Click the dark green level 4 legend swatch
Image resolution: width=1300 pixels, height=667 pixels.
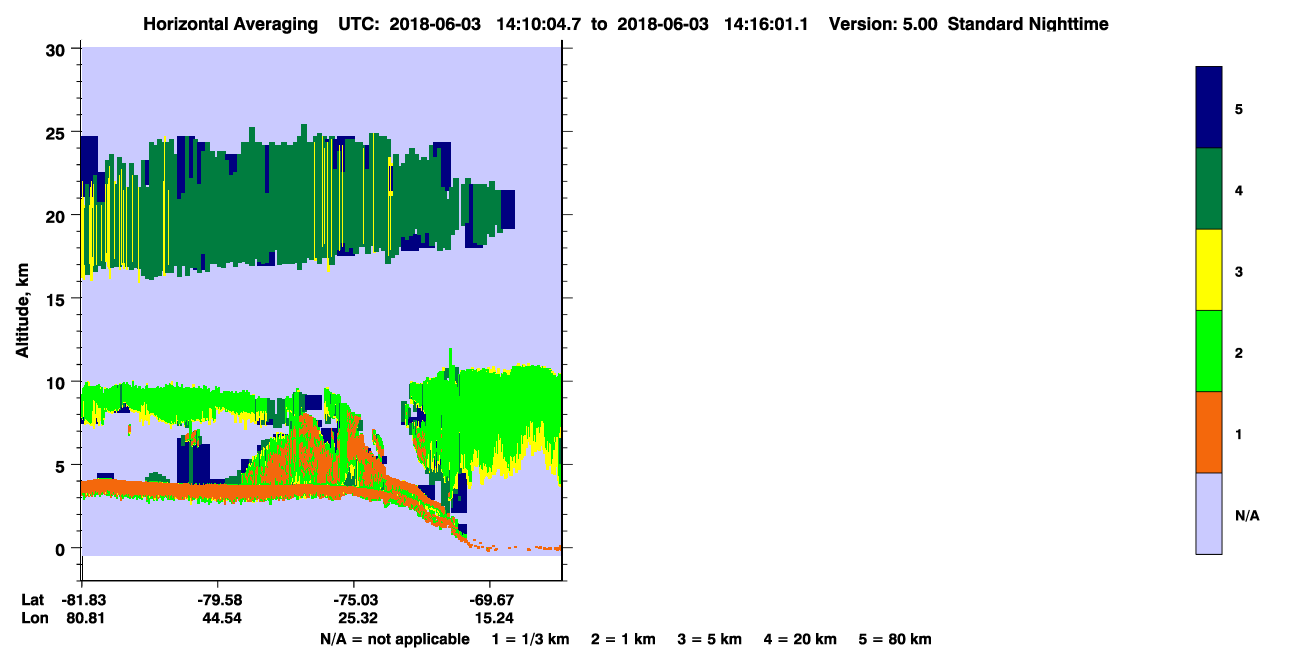pos(1209,189)
